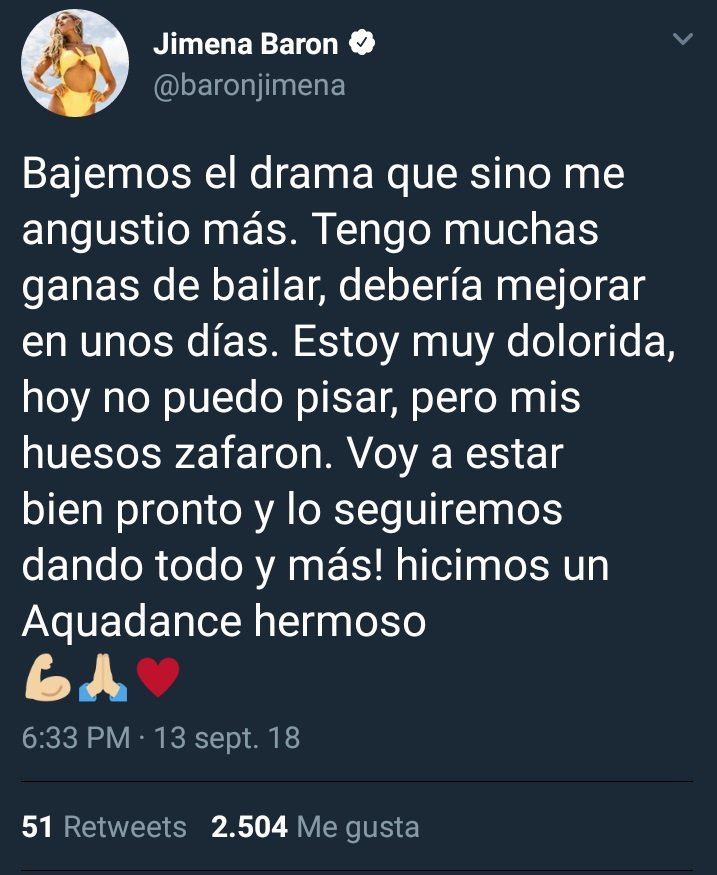The height and width of the screenshot is (875, 717).
Task: Click the phrase 'Bajemos el drama'
Action: coord(198,174)
